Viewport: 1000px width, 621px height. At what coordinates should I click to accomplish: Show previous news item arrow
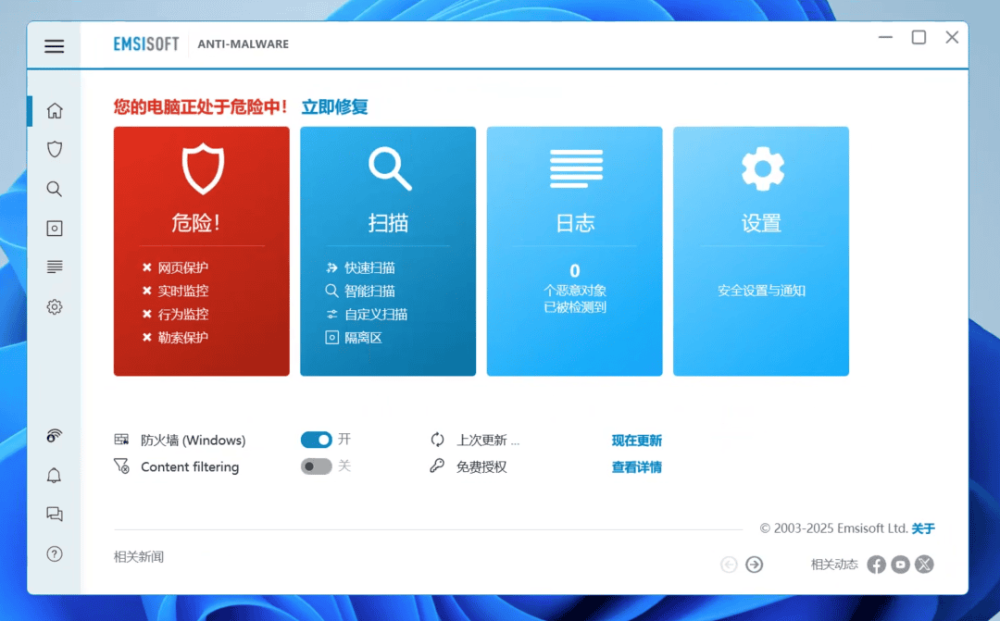(x=729, y=564)
